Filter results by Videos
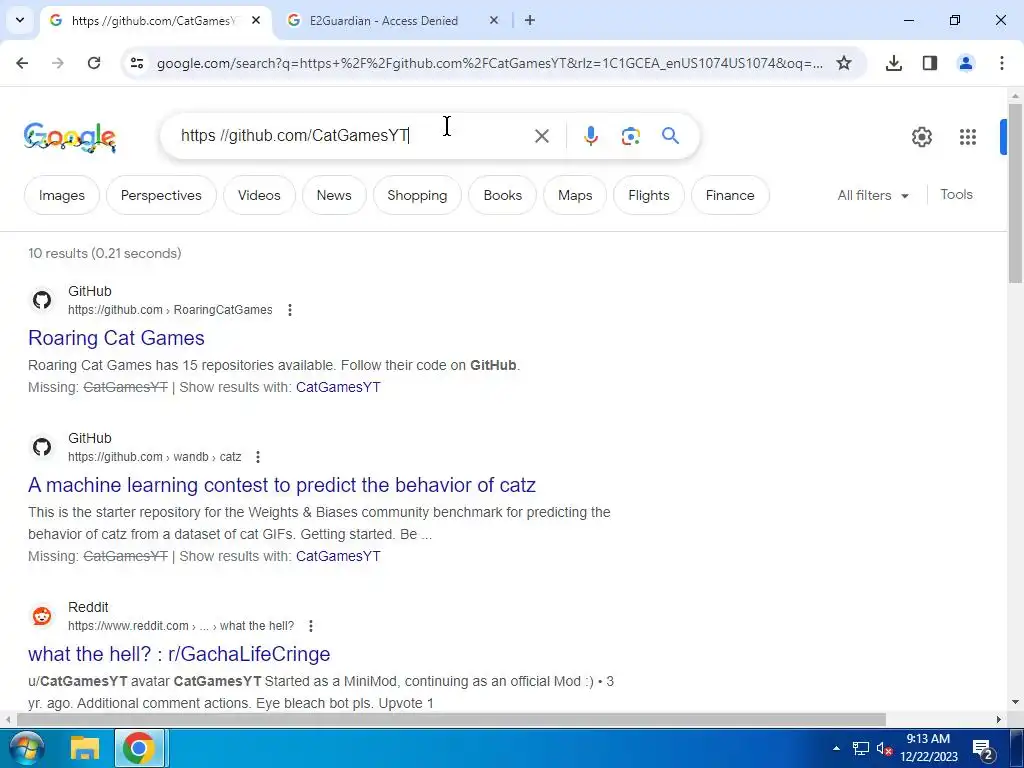The height and width of the screenshot is (768, 1024). coord(259,195)
